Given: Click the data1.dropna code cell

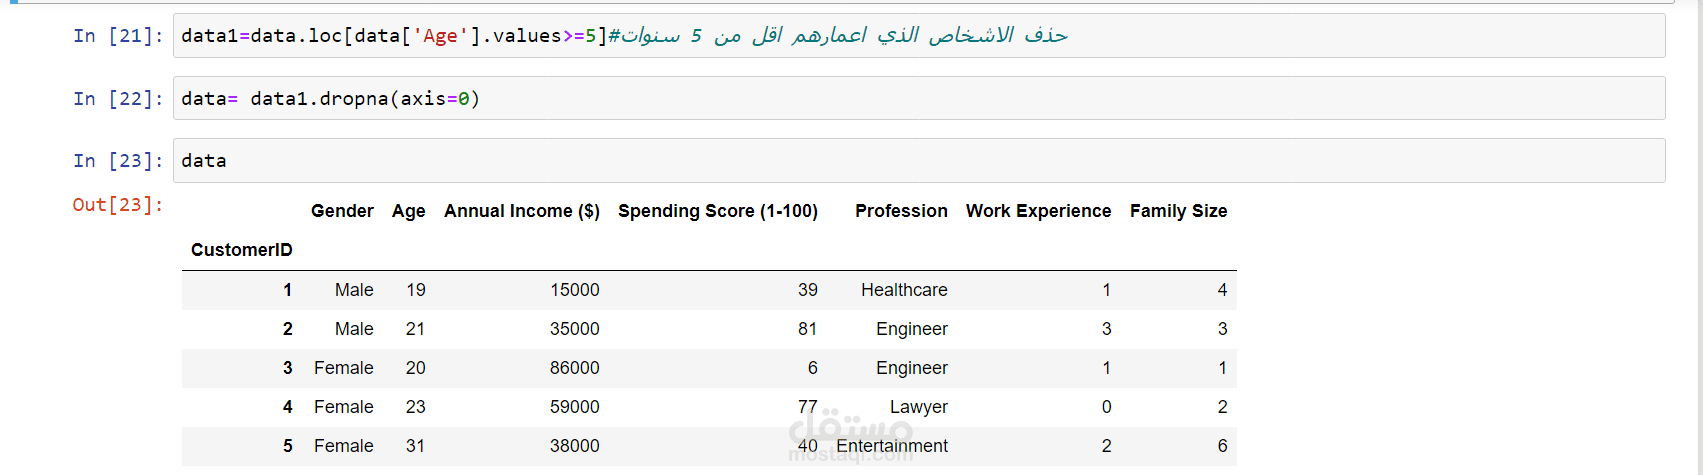Looking at the screenshot, I should tap(919, 98).
